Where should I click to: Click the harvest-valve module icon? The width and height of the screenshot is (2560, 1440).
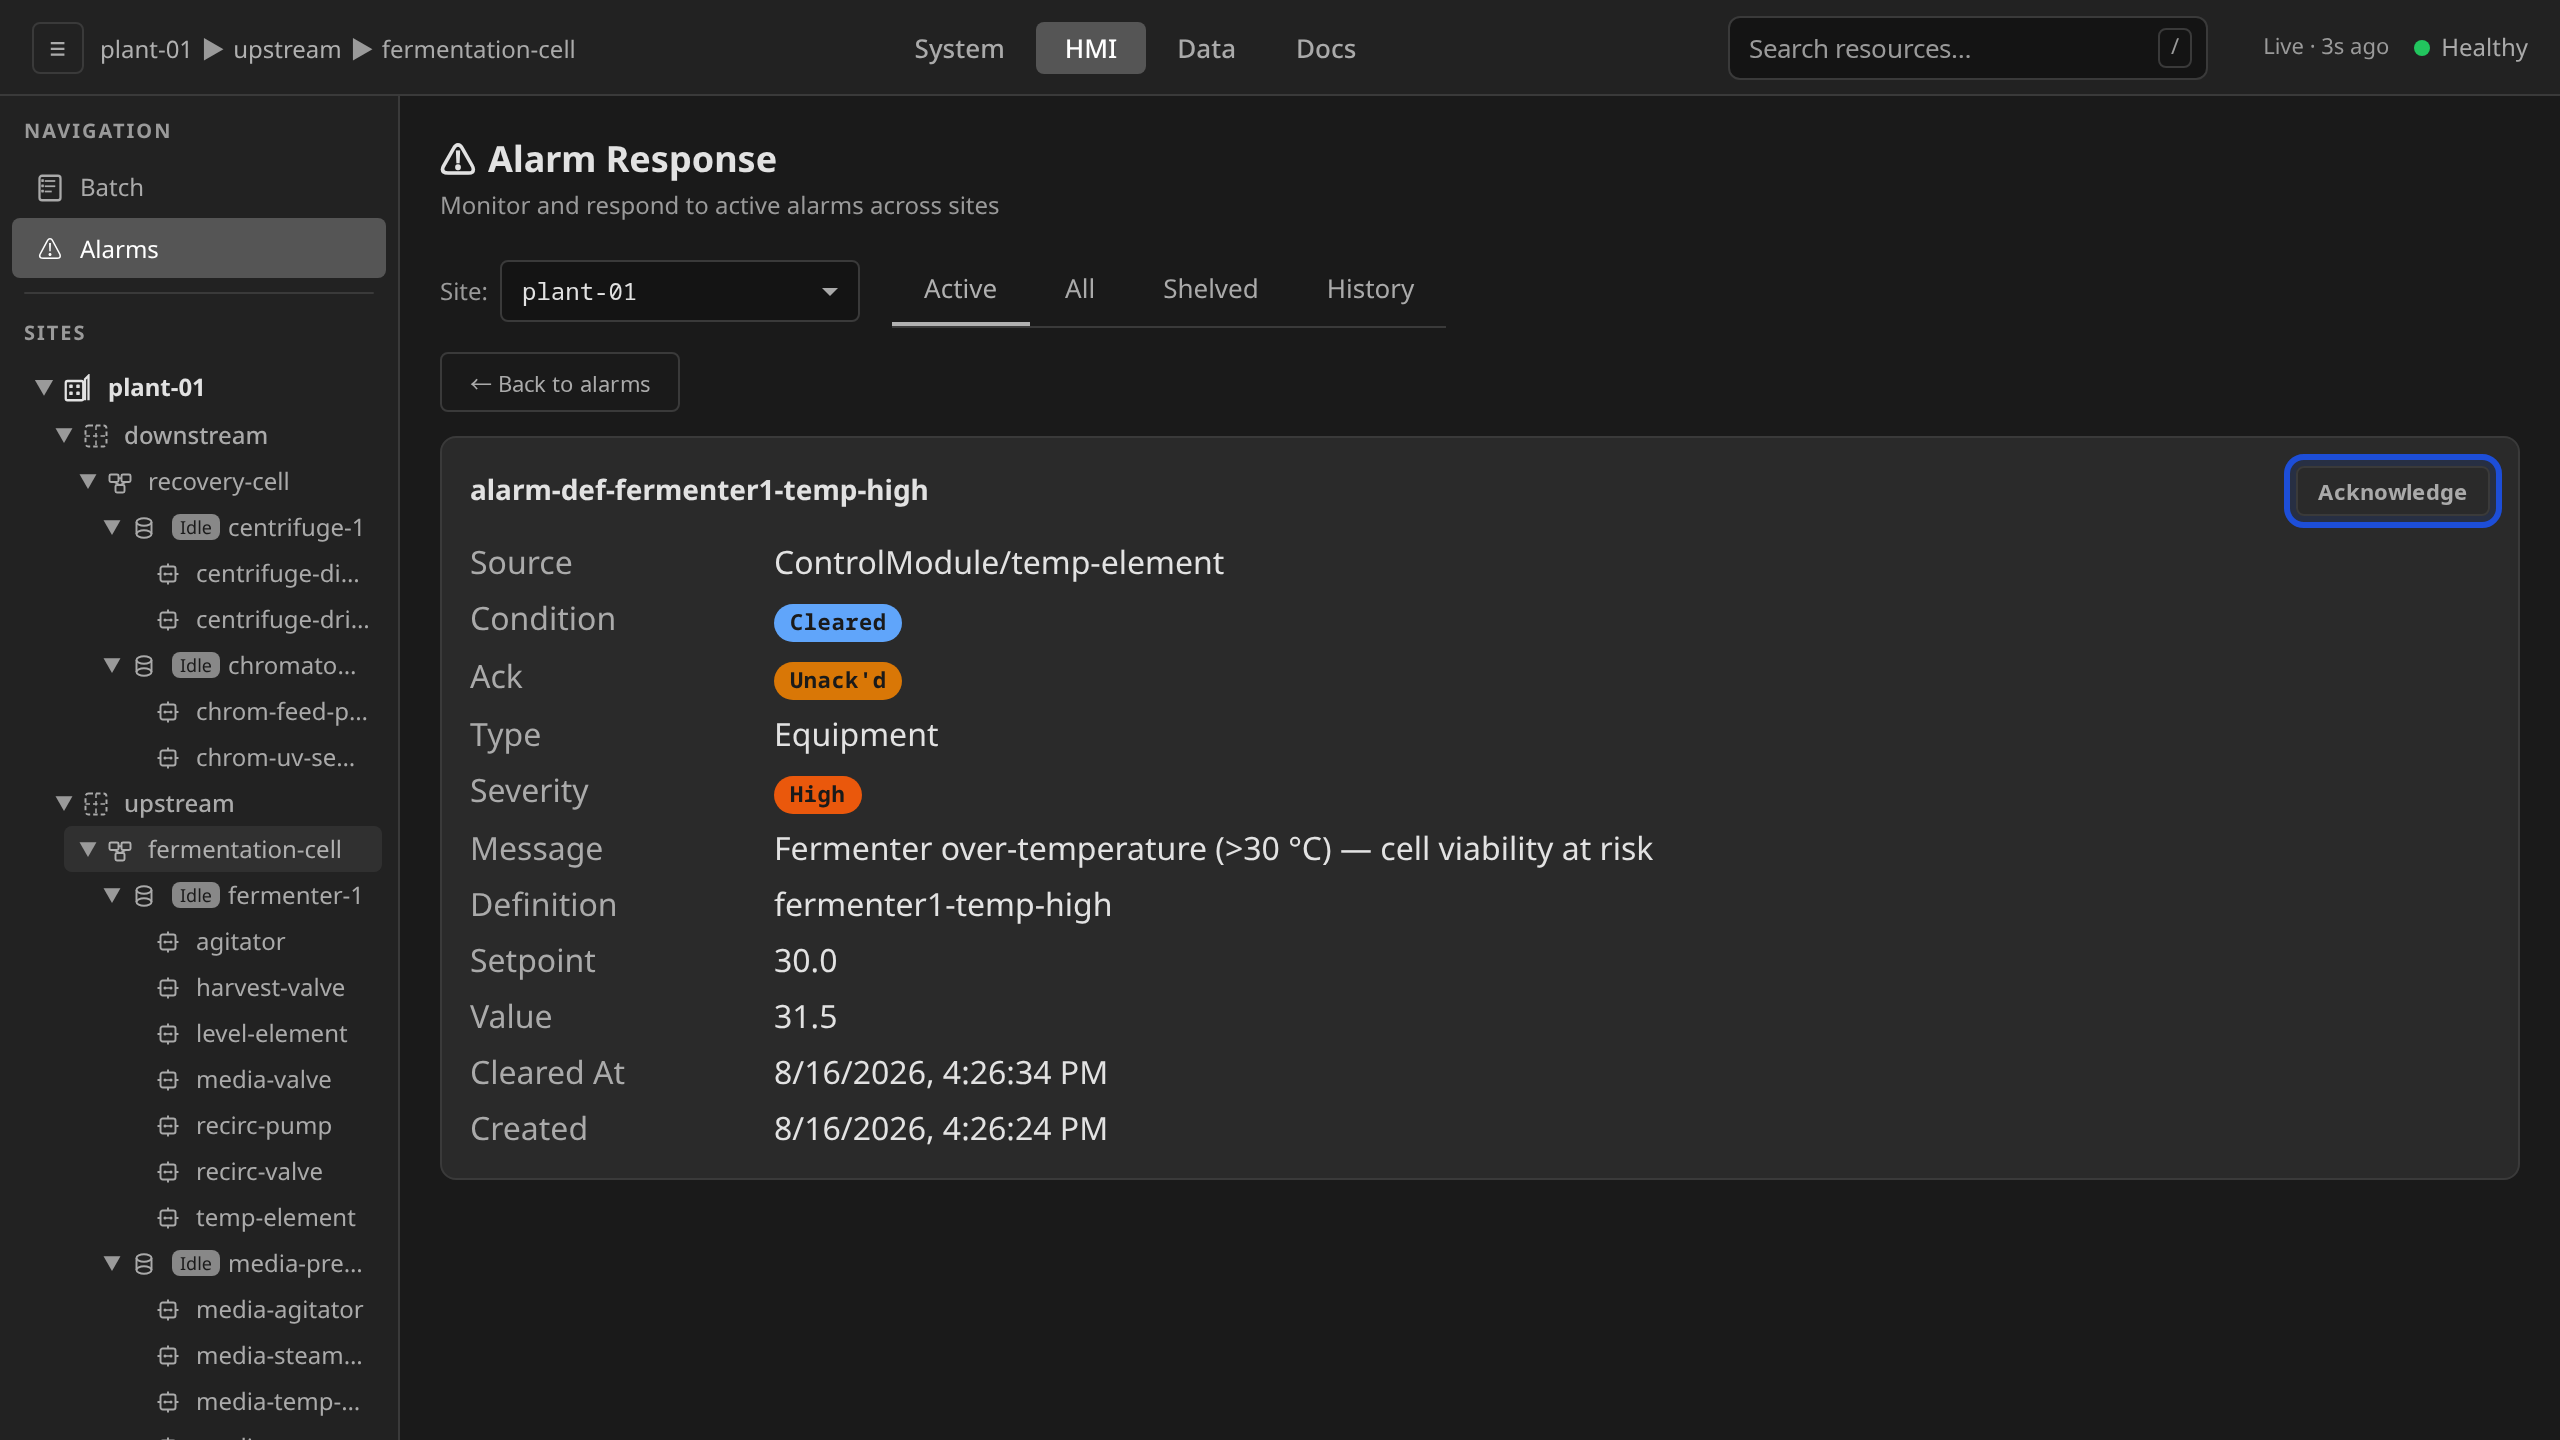(168, 988)
